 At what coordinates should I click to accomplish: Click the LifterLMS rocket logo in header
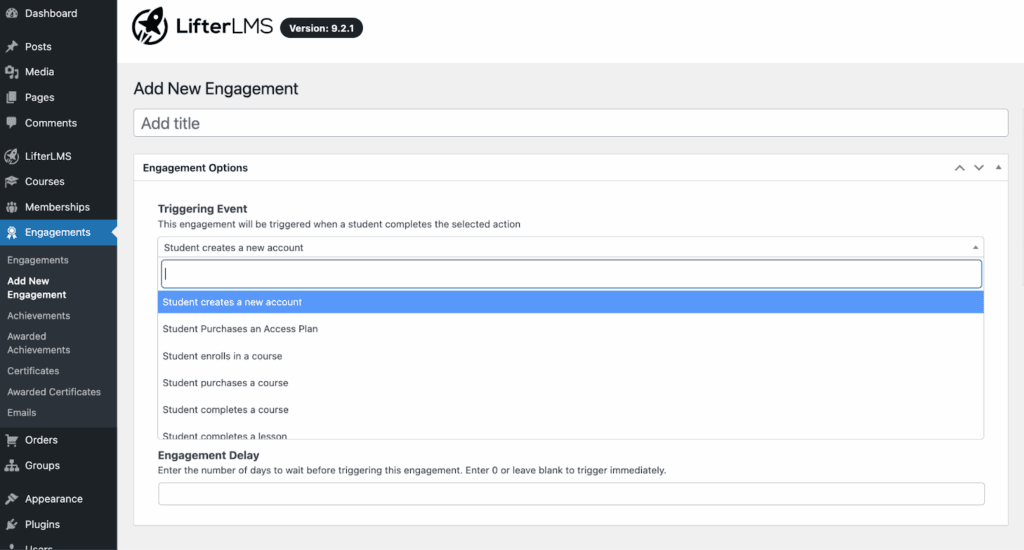150,26
